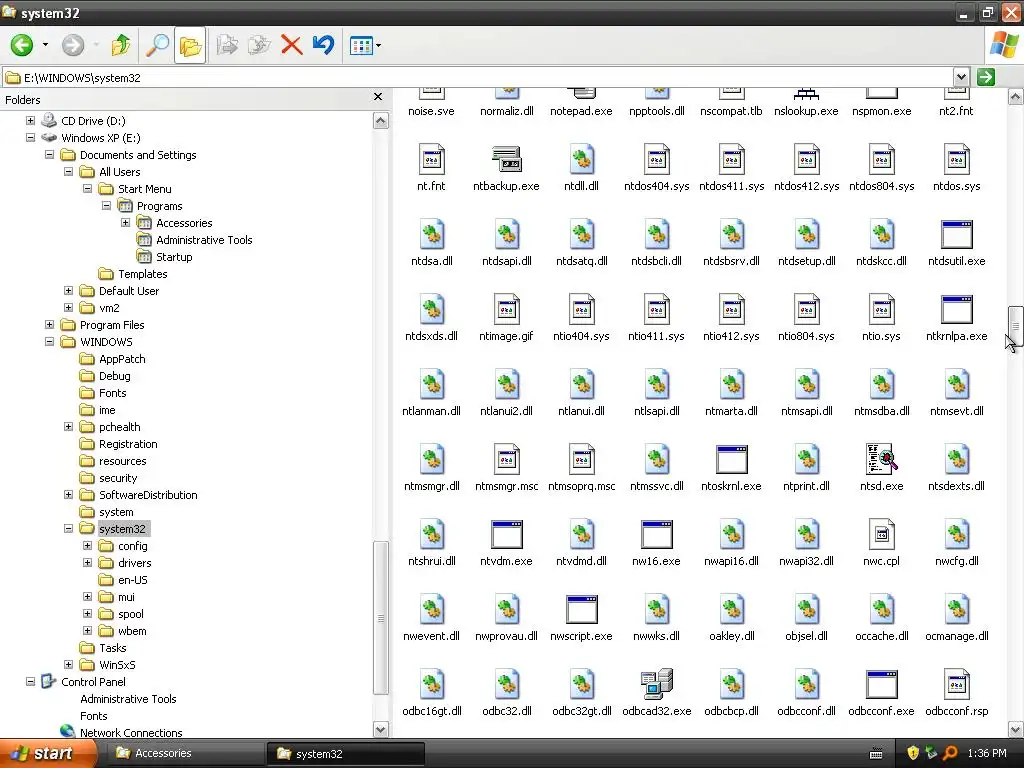The height and width of the screenshot is (768, 1024).
Task: Select ntsd.exe debugger icon
Action: point(882,459)
